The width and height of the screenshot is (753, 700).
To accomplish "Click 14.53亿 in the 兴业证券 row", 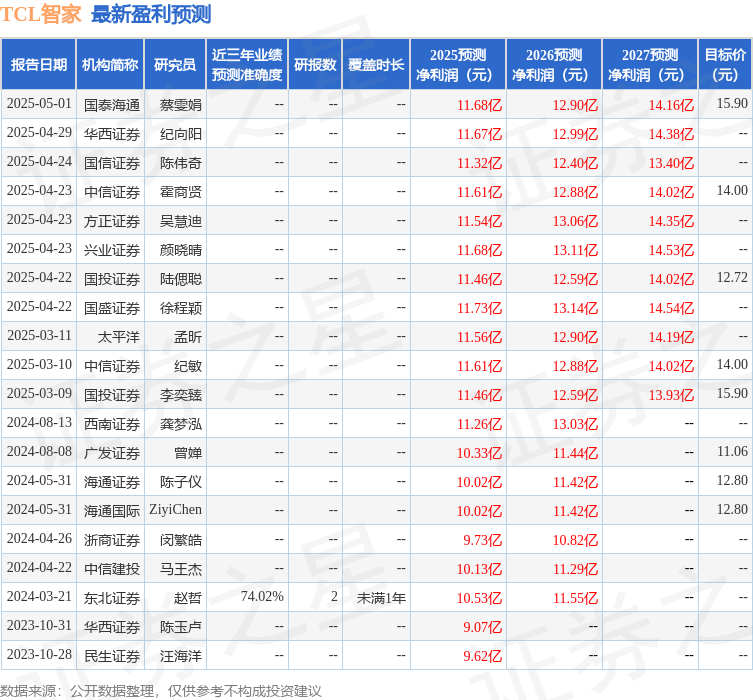I will (671, 250).
